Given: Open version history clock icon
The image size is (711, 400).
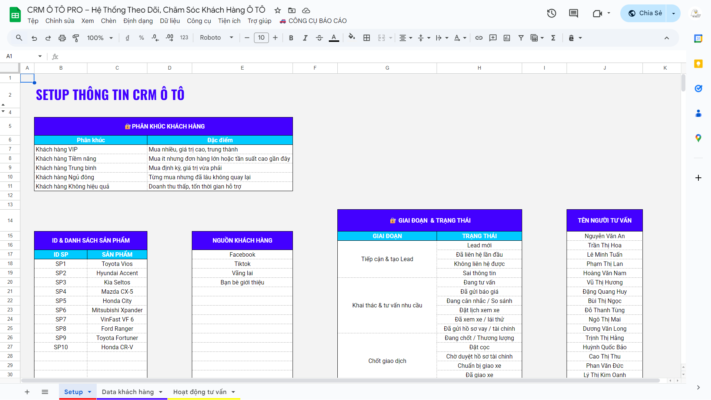Looking at the screenshot, I should (x=552, y=13).
